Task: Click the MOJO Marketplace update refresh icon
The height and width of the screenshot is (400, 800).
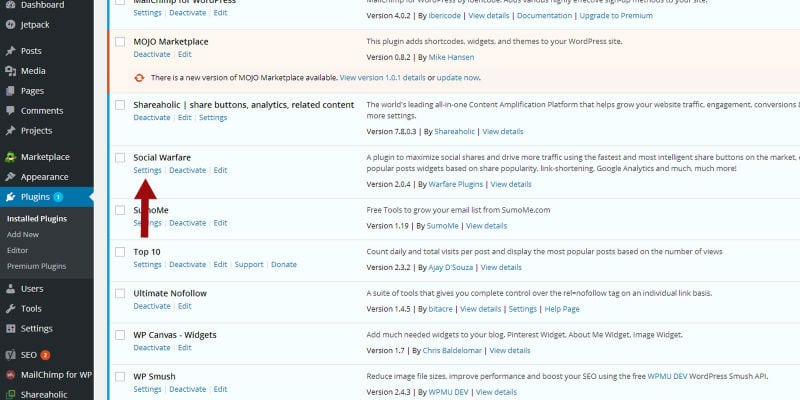Action: [139, 78]
